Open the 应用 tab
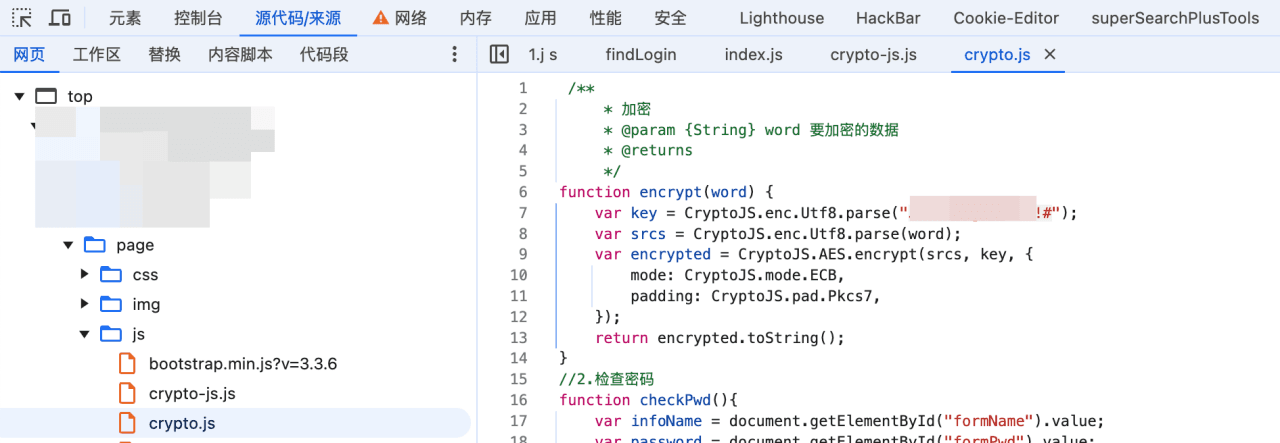1280x443 pixels. pos(540,18)
